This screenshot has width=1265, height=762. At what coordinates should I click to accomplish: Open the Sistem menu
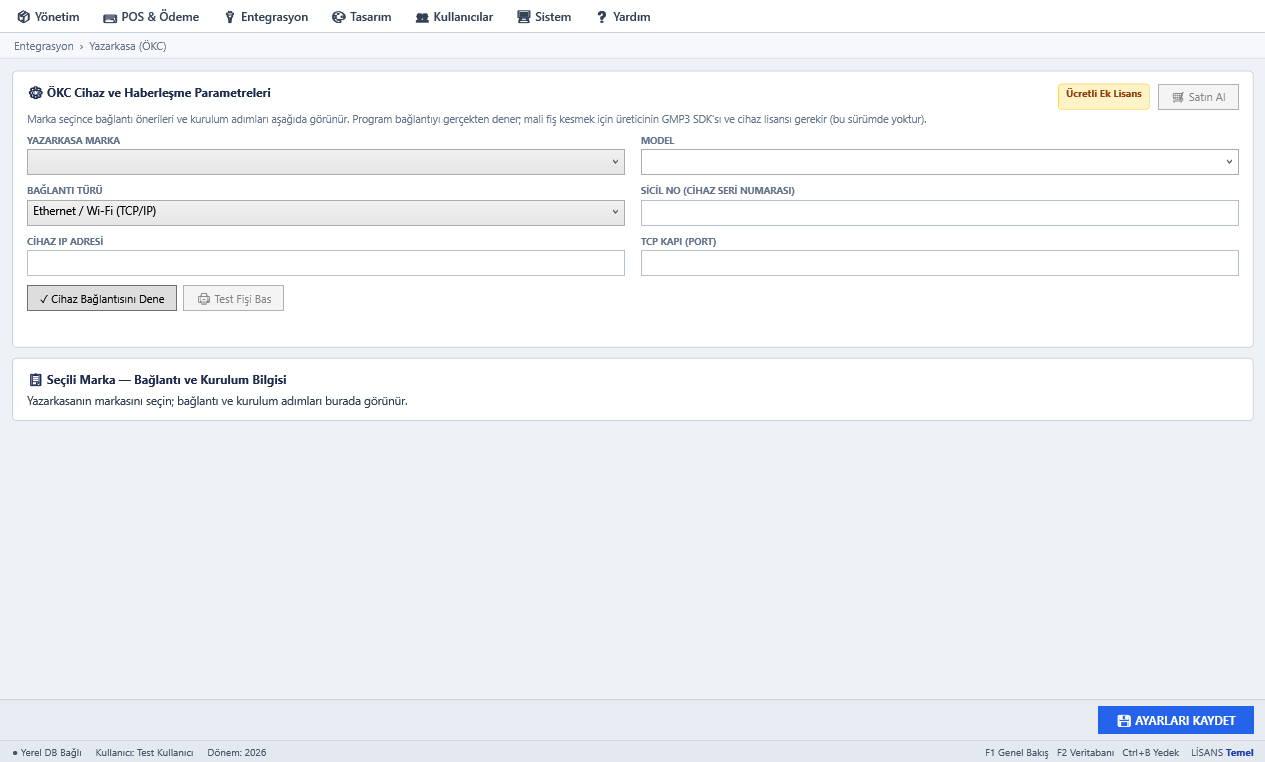point(544,17)
